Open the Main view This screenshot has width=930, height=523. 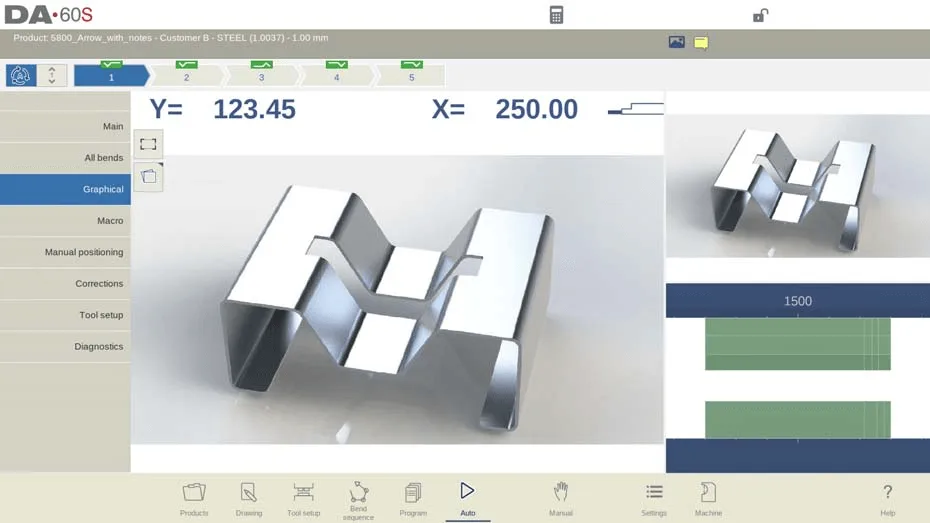(x=65, y=126)
